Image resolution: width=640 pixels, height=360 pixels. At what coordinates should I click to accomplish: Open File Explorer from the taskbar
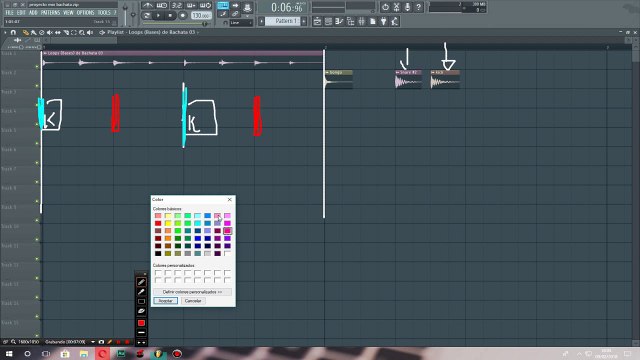click(x=84, y=354)
